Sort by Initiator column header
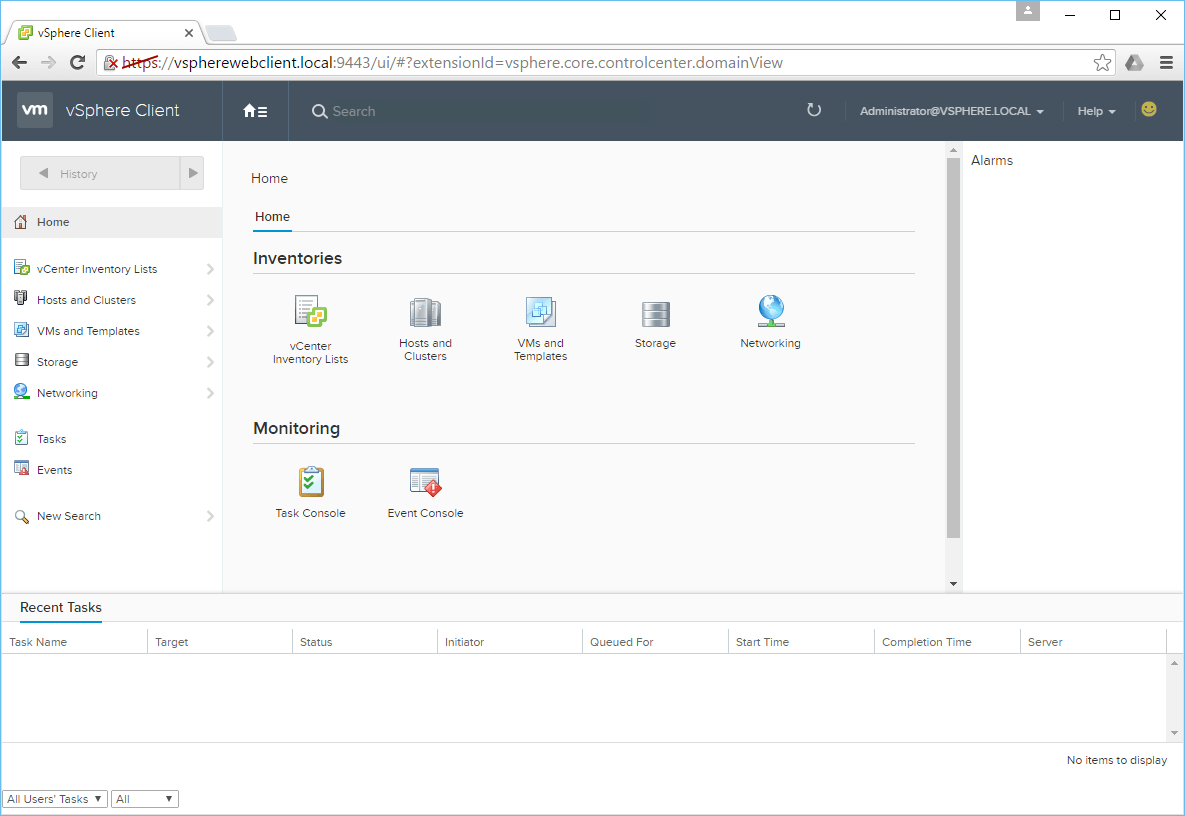1185x816 pixels. pos(509,641)
